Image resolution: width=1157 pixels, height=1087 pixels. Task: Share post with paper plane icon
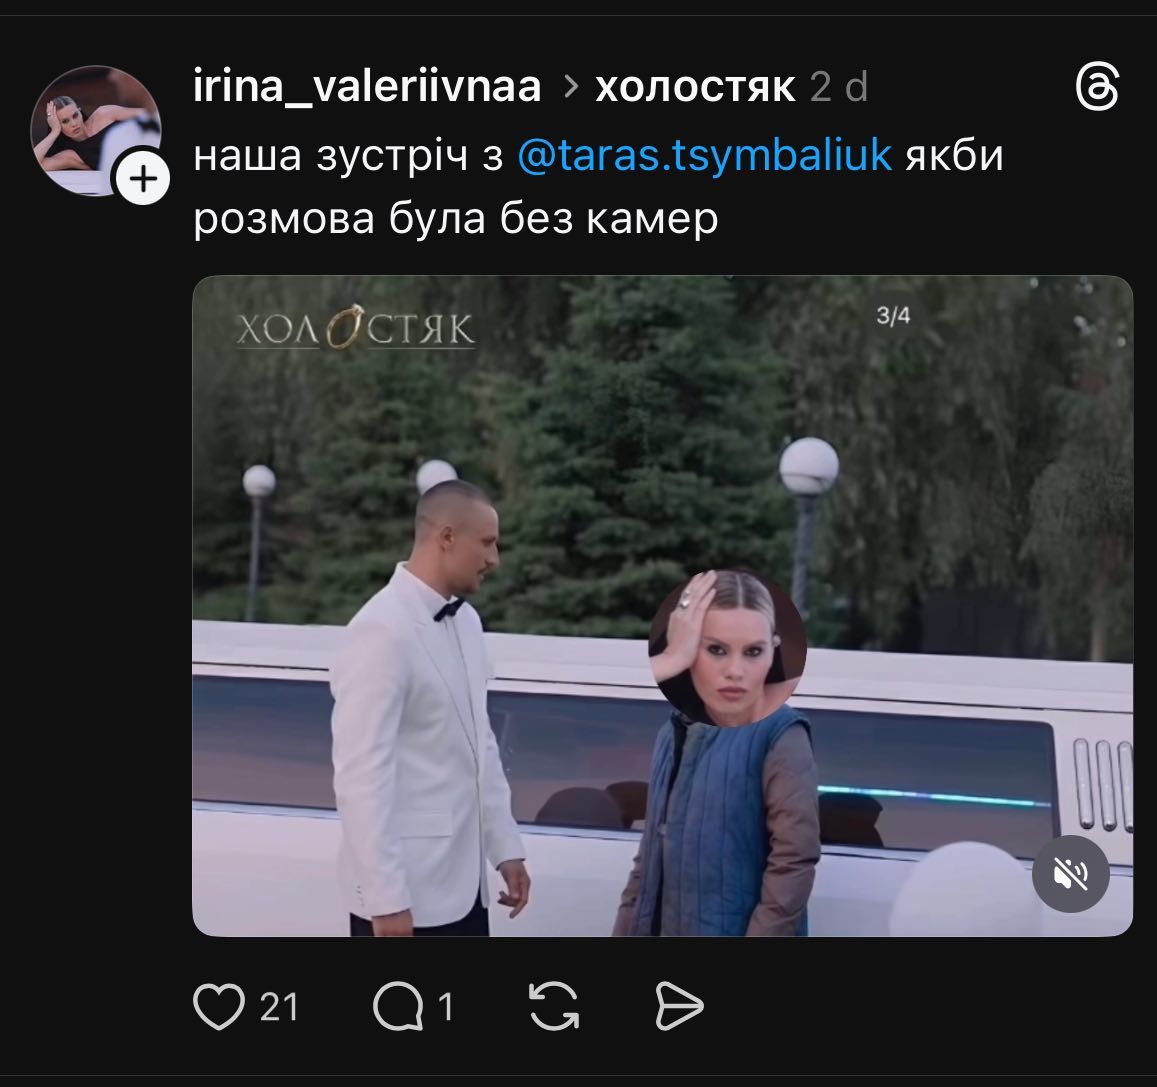pos(679,1006)
